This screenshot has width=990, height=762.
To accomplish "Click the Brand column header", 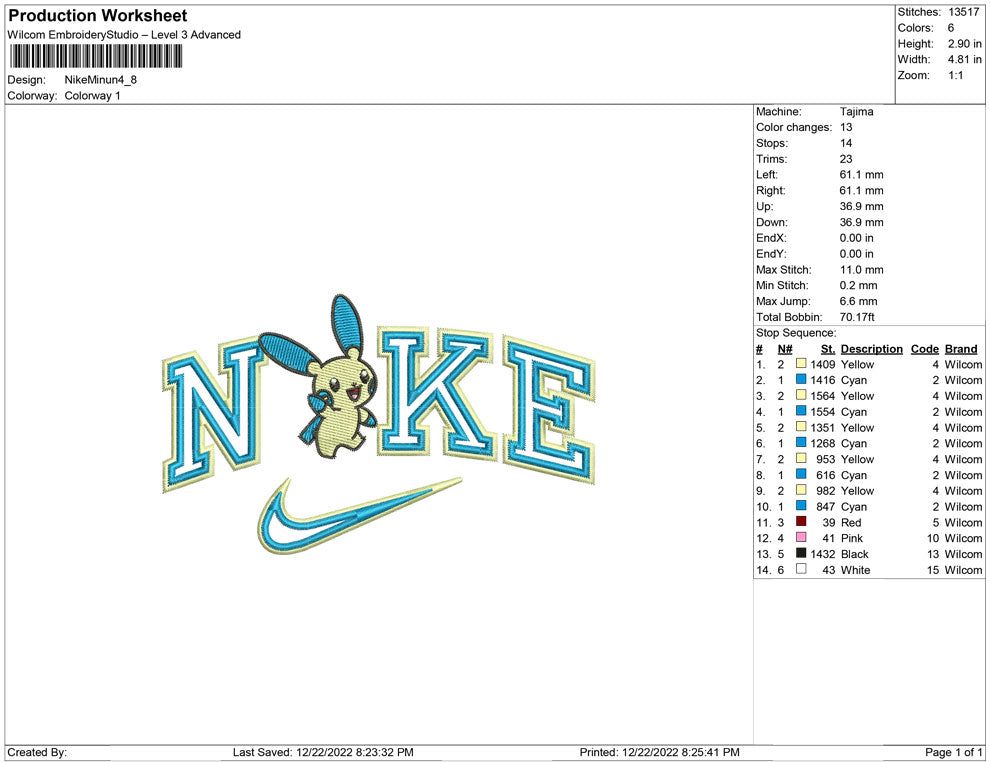I will (x=961, y=349).
